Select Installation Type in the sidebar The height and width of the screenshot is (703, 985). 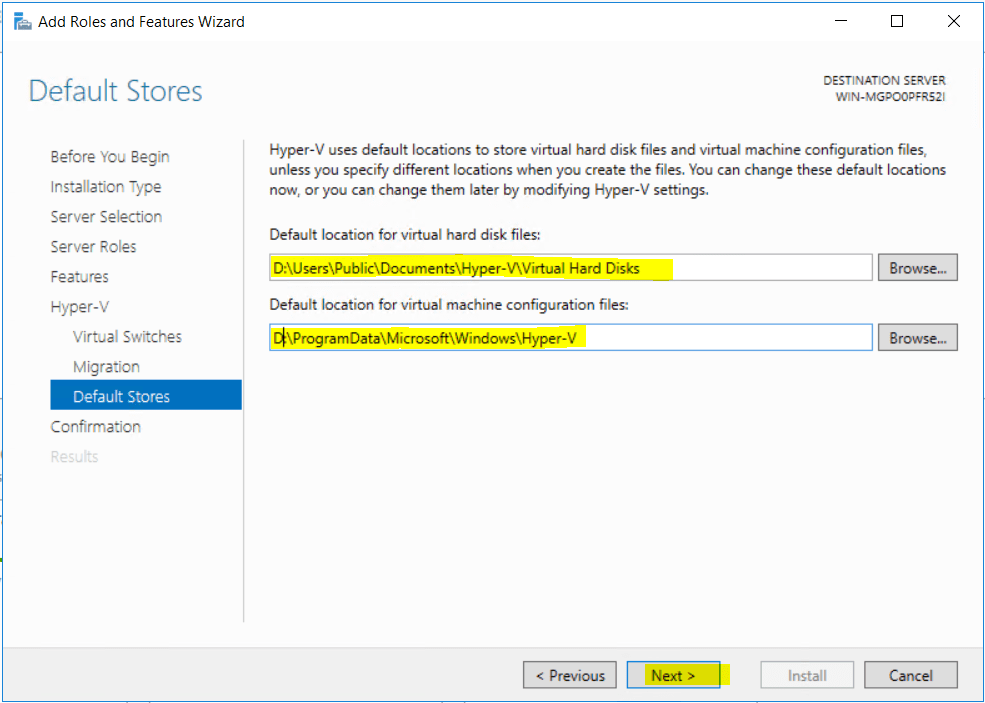coord(106,187)
